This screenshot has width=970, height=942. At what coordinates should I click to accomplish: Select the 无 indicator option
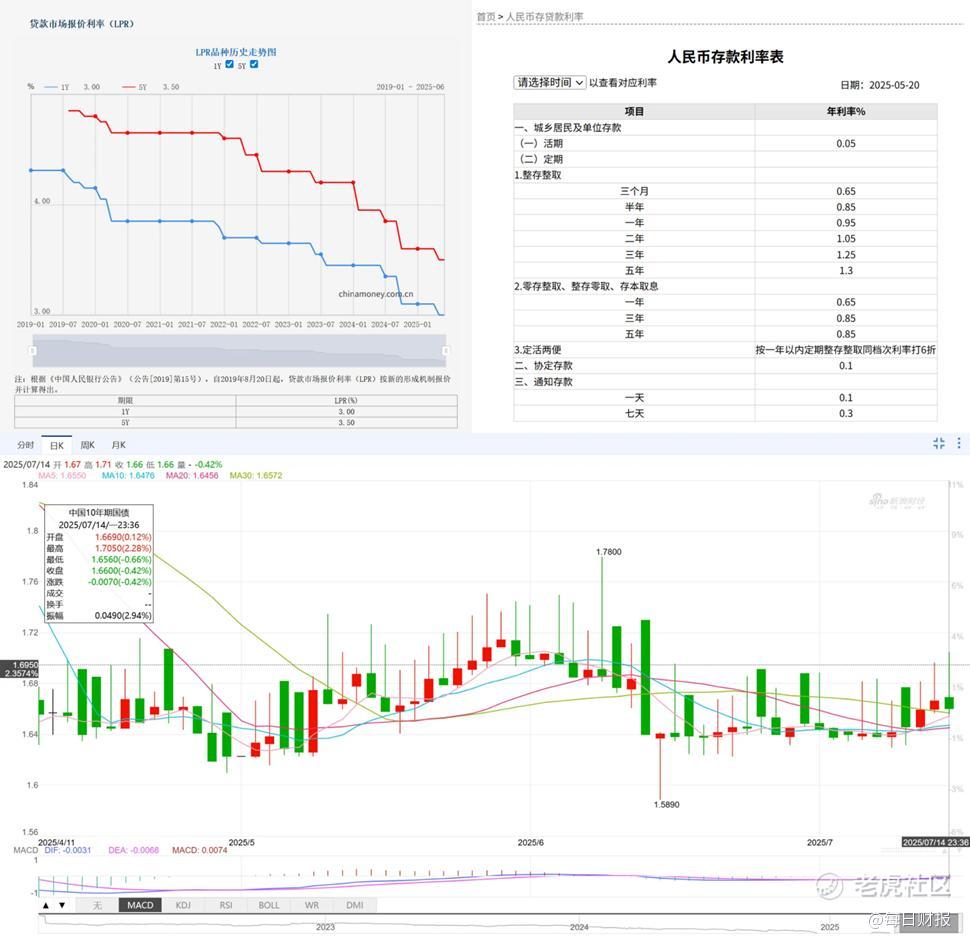(97, 905)
